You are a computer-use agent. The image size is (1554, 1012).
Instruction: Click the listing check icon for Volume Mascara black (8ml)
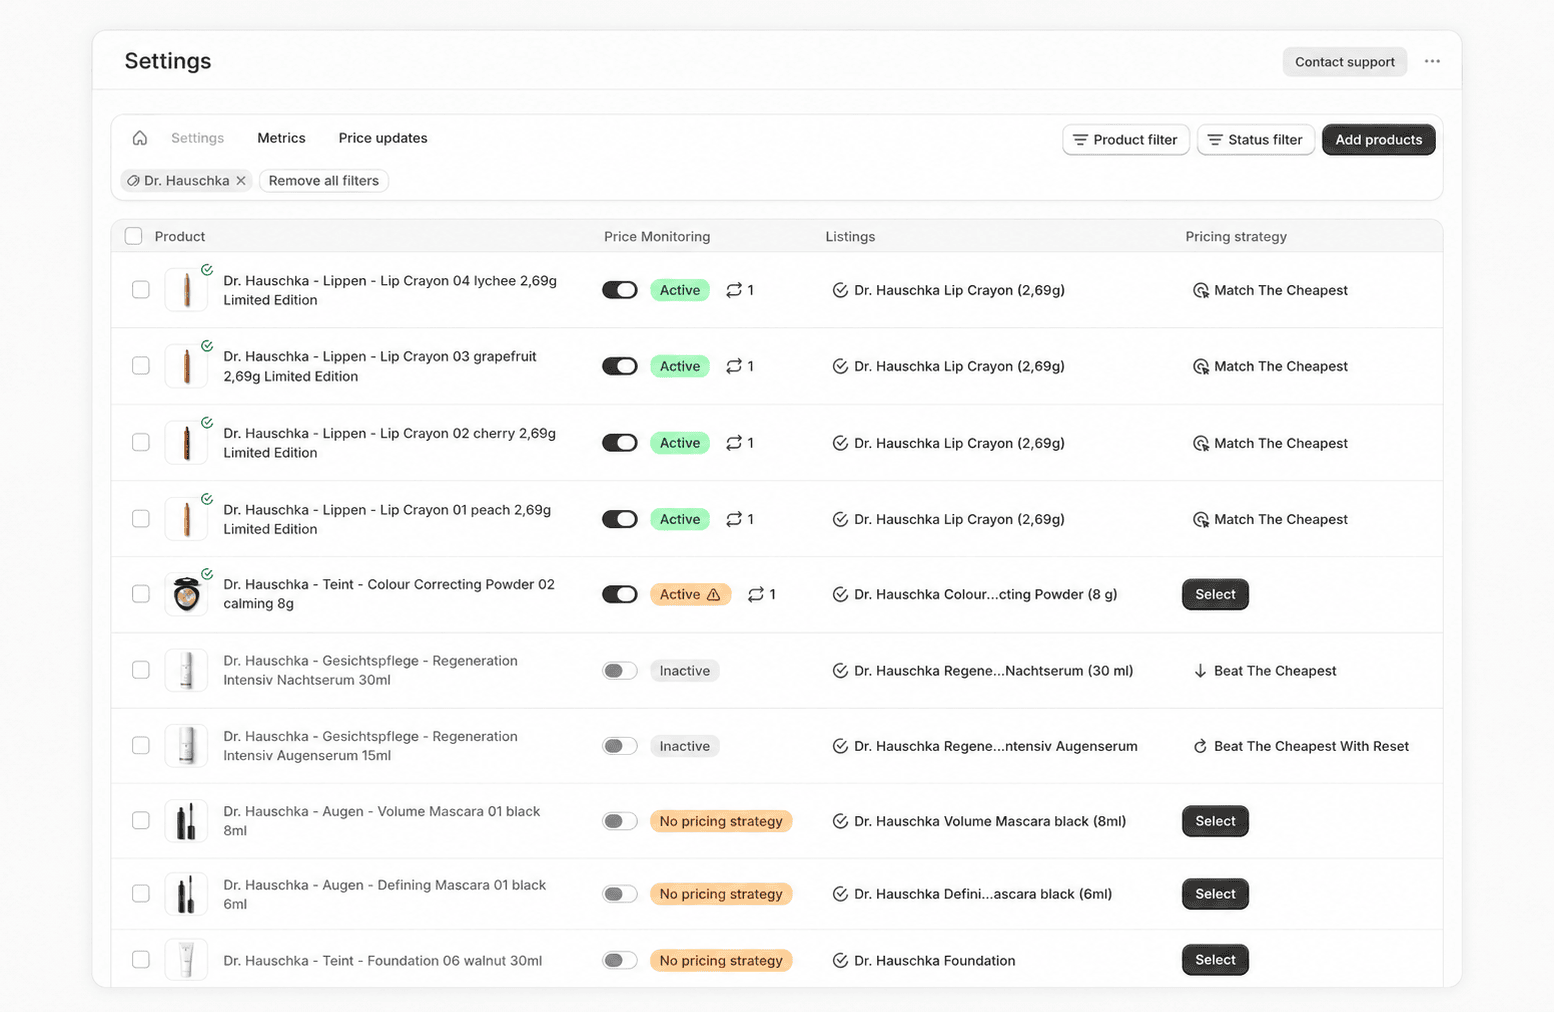point(840,821)
